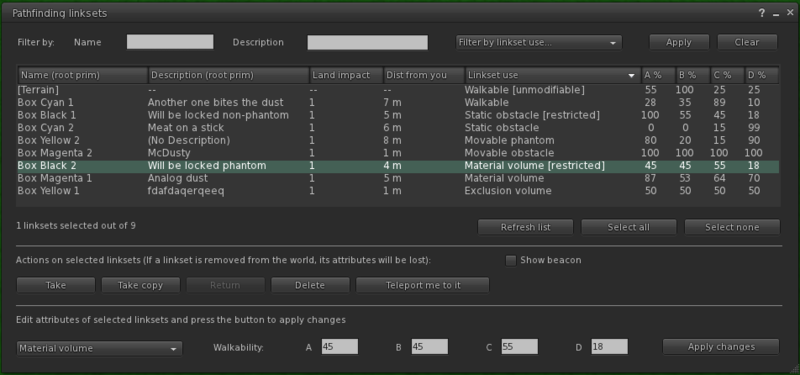Viewport: 800px width, 375px height.
Task: Select the Box Cyan 2 row
Action: tap(398, 128)
